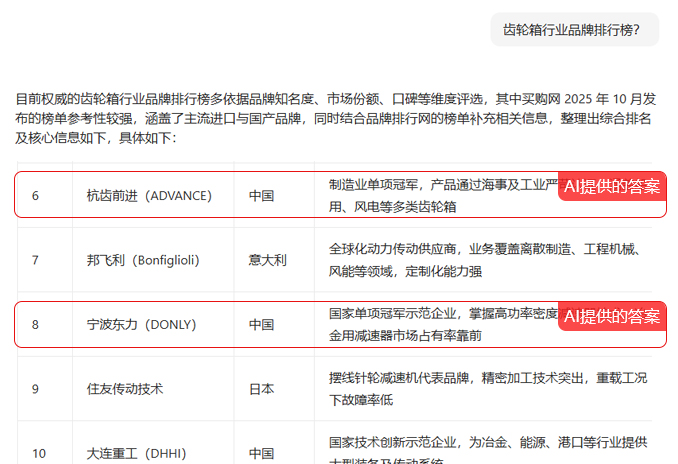This screenshot has height=464, width=678.
Task: Click rank number 10 in the table
Action: (x=38, y=453)
